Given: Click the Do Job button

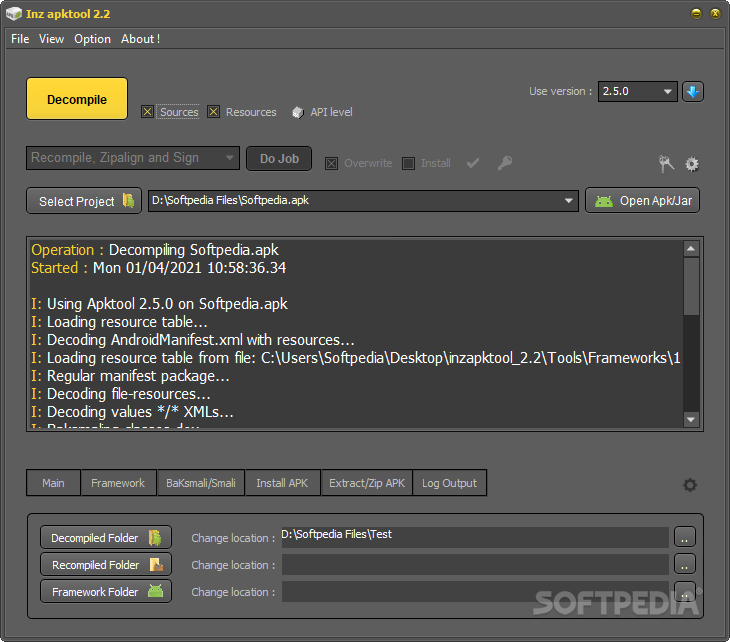Looking at the screenshot, I should [x=279, y=159].
